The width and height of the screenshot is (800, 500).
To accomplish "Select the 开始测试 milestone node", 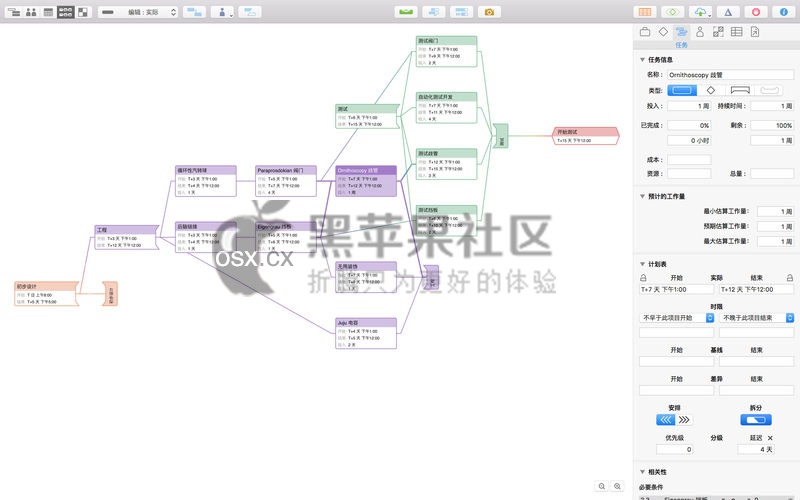I will (586, 136).
